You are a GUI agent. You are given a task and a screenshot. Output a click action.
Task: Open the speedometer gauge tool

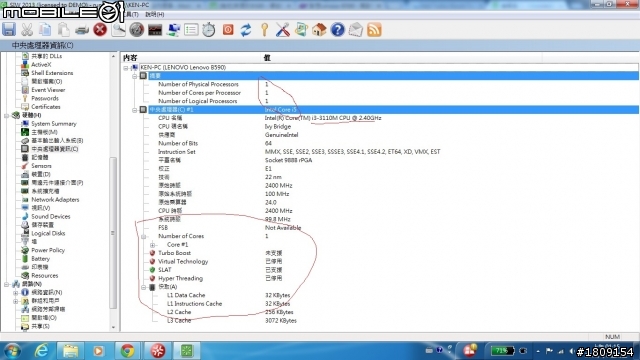coord(137,30)
